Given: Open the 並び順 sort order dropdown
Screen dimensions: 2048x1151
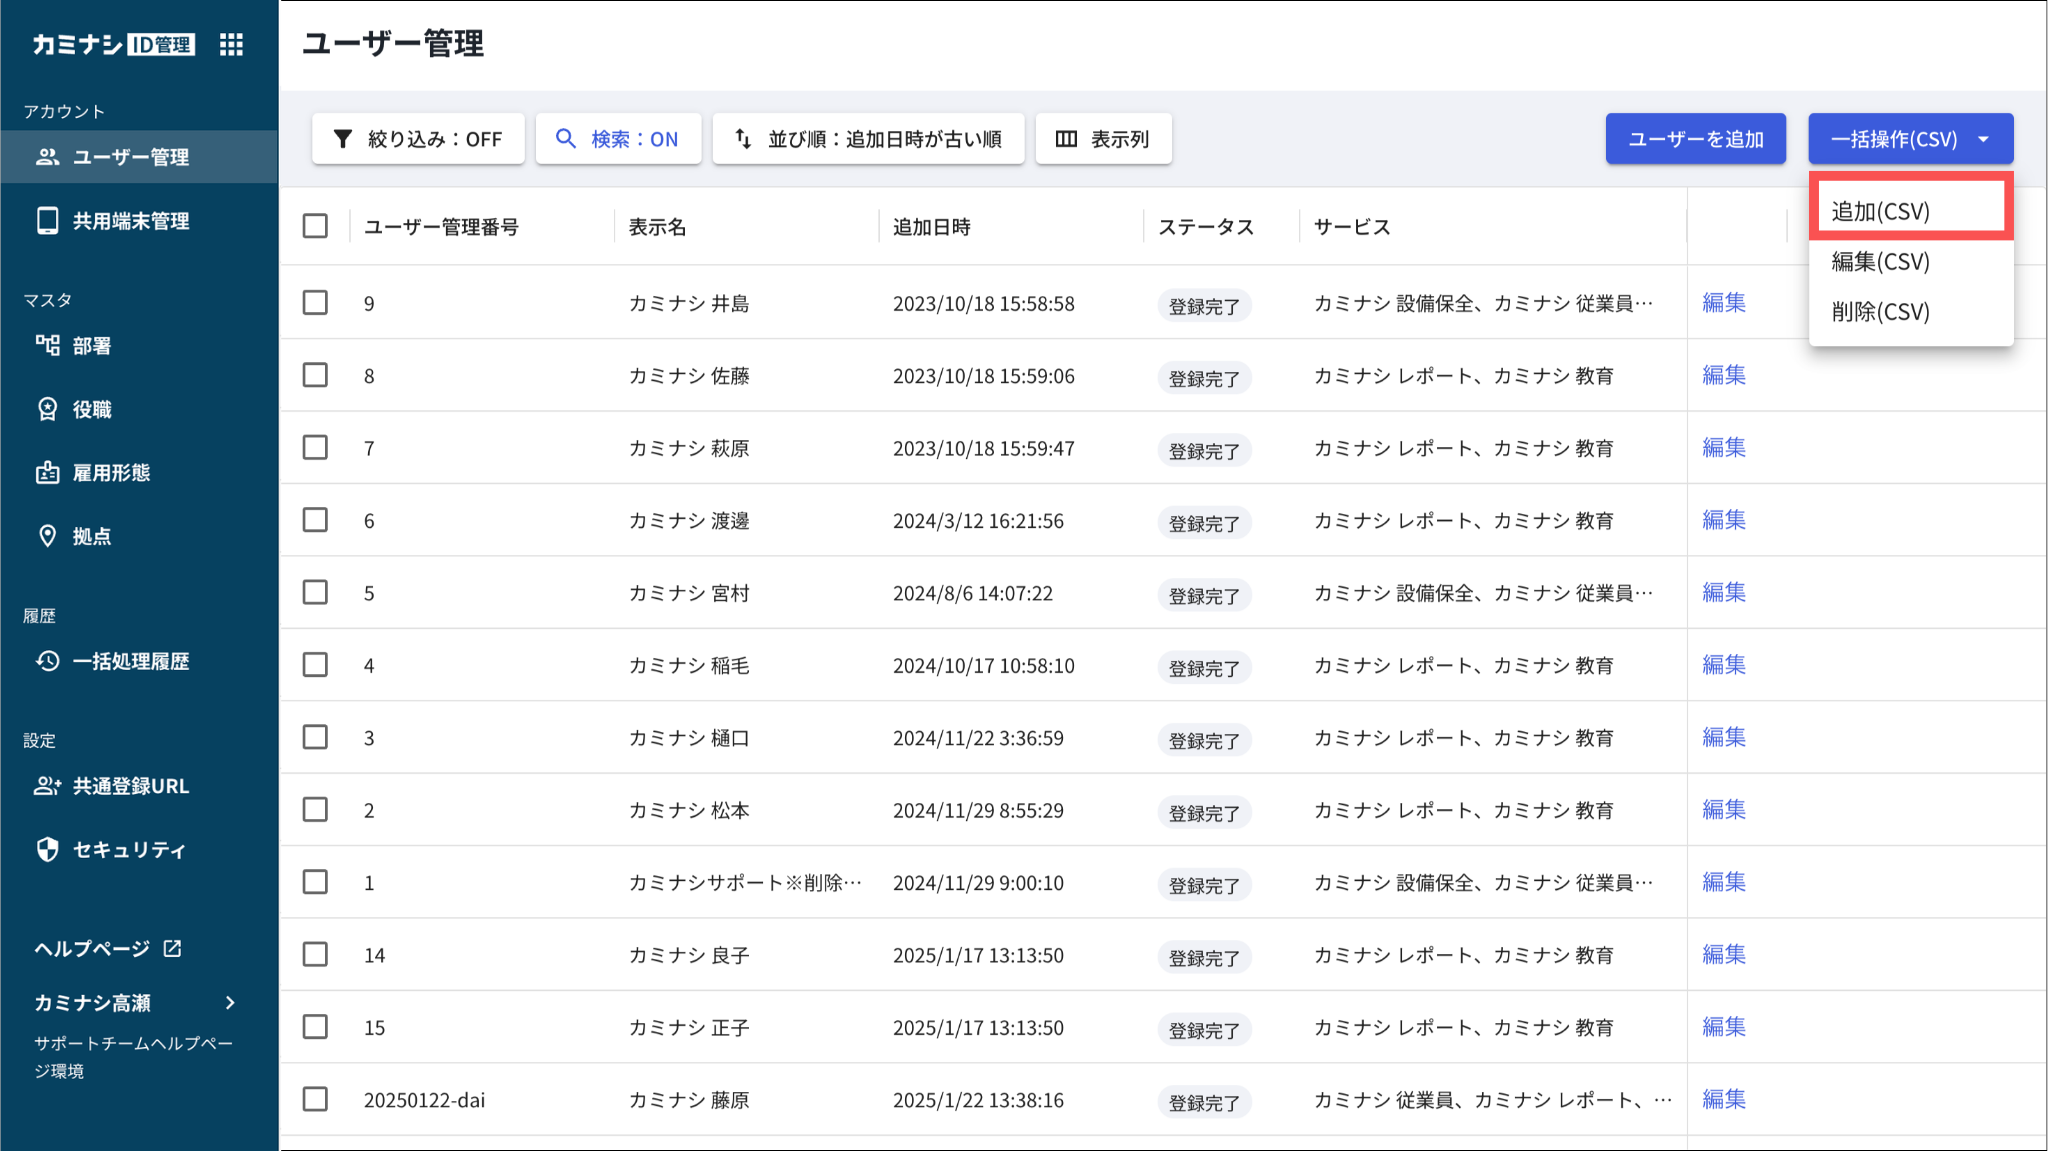Looking at the screenshot, I should click(x=868, y=139).
